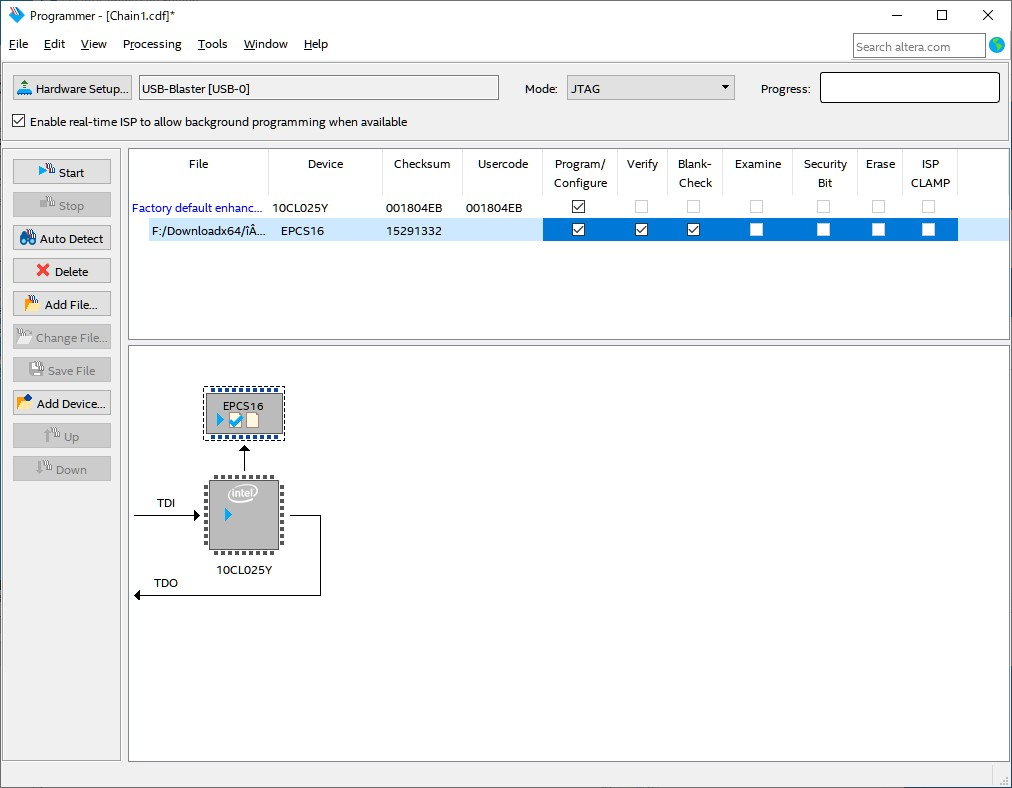This screenshot has width=1012, height=788.
Task: Enable Examine for the EPCS16 row
Action: [x=756, y=230]
